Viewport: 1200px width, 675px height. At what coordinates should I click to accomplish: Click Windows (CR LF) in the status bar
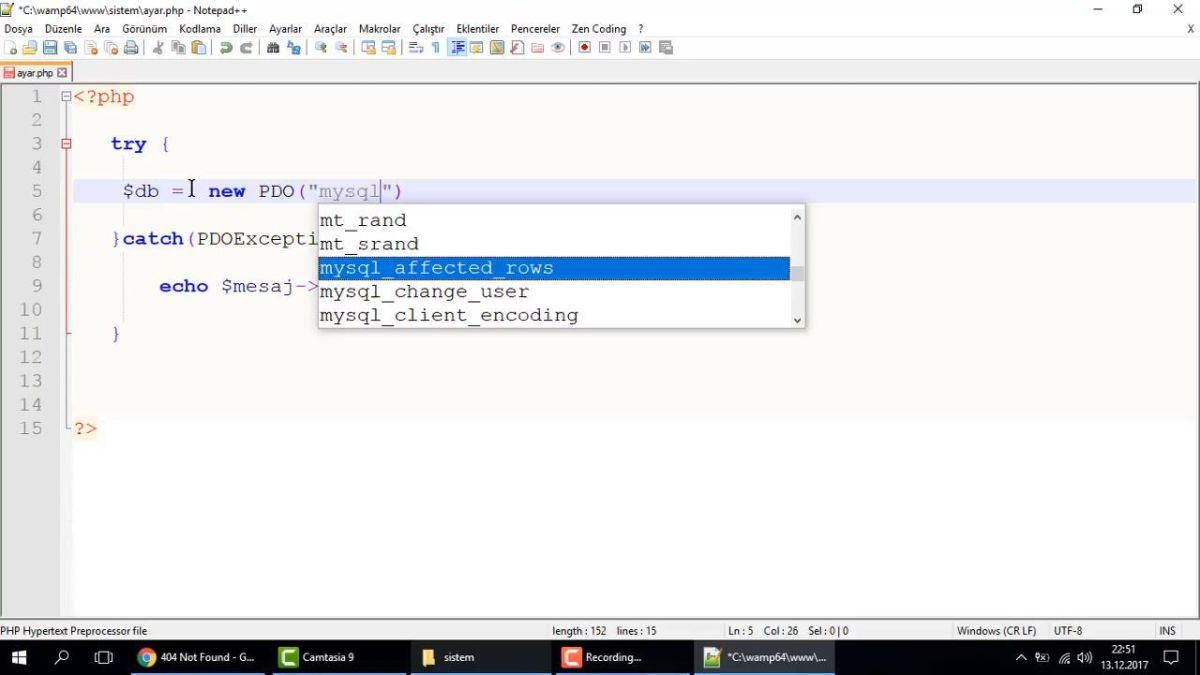(996, 631)
